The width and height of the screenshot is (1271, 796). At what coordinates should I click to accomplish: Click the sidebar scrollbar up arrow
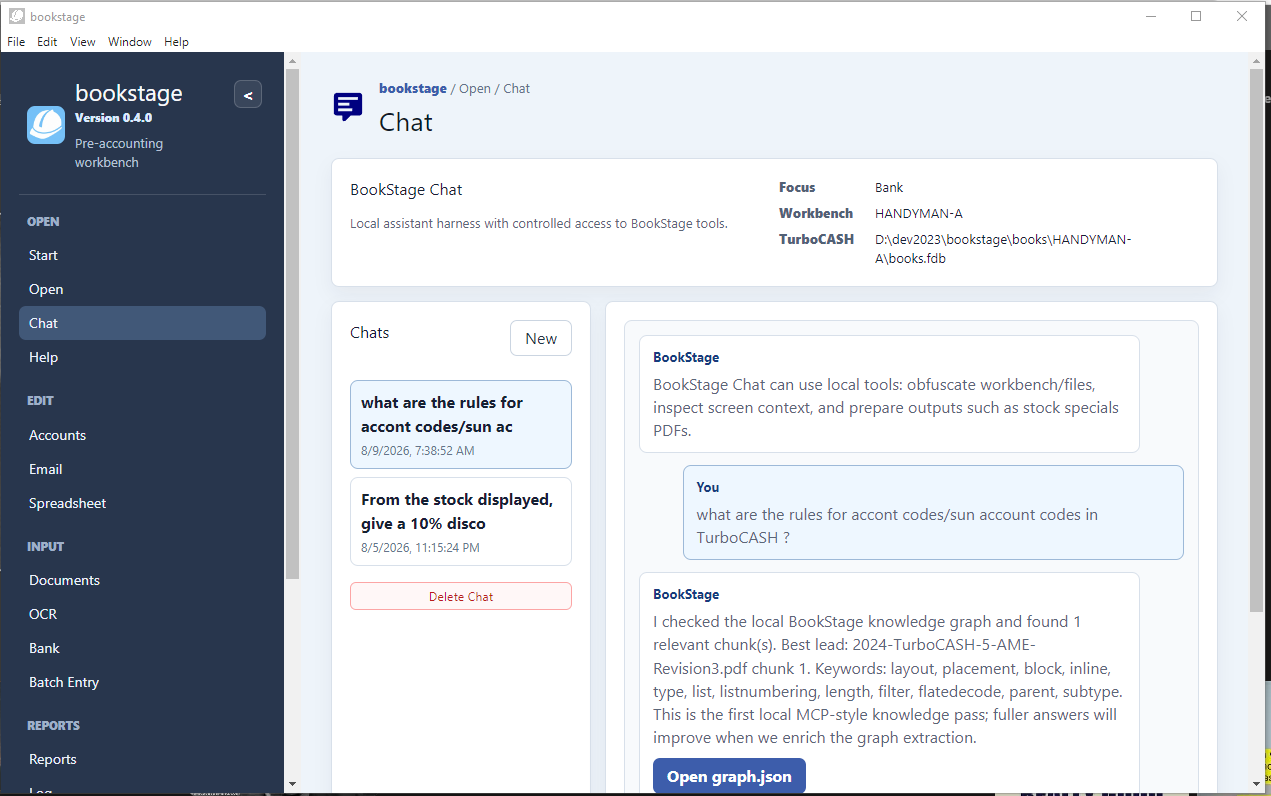tap(292, 60)
